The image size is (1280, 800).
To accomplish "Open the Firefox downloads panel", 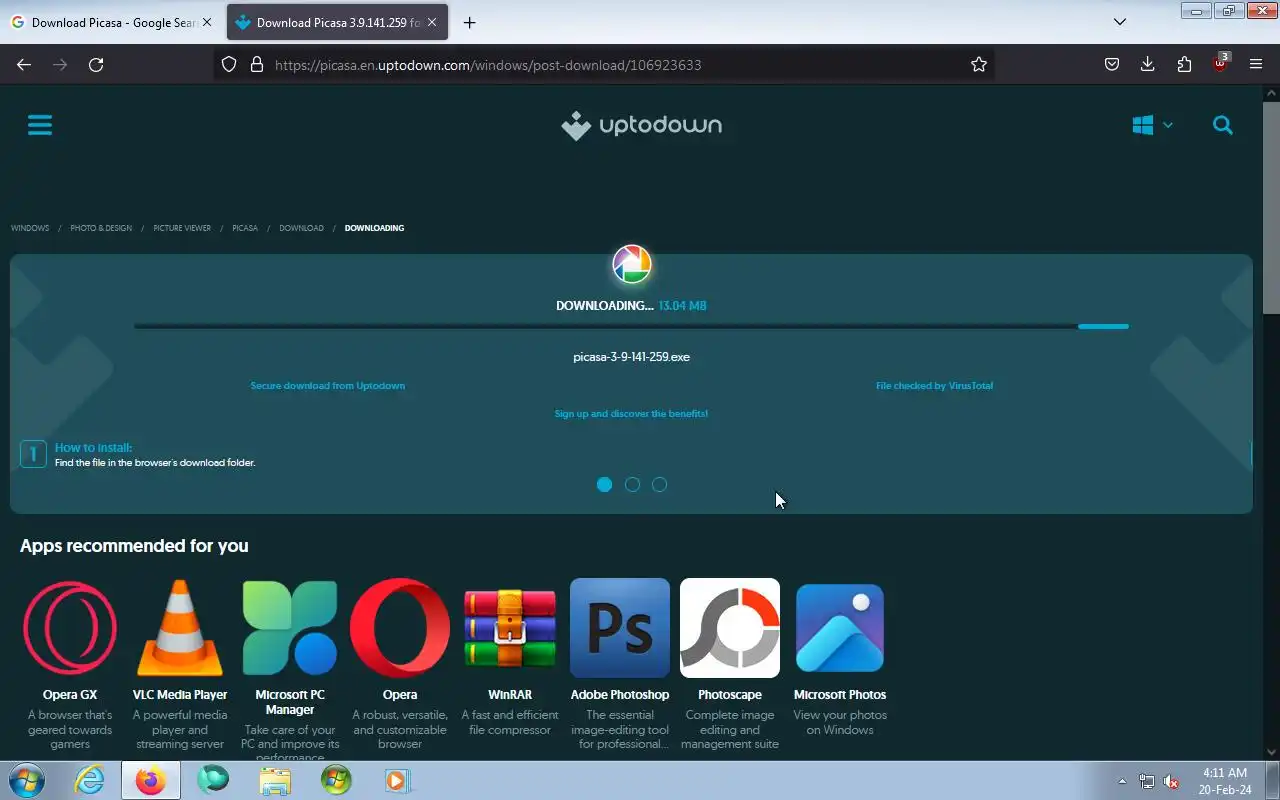I will (1148, 64).
